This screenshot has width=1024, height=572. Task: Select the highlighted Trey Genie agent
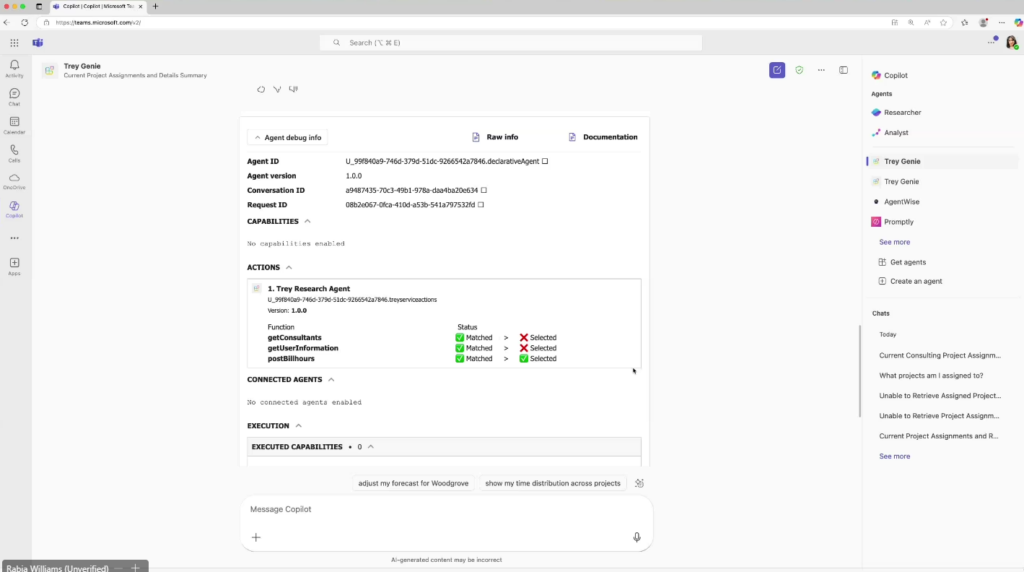pyautogui.click(x=942, y=161)
